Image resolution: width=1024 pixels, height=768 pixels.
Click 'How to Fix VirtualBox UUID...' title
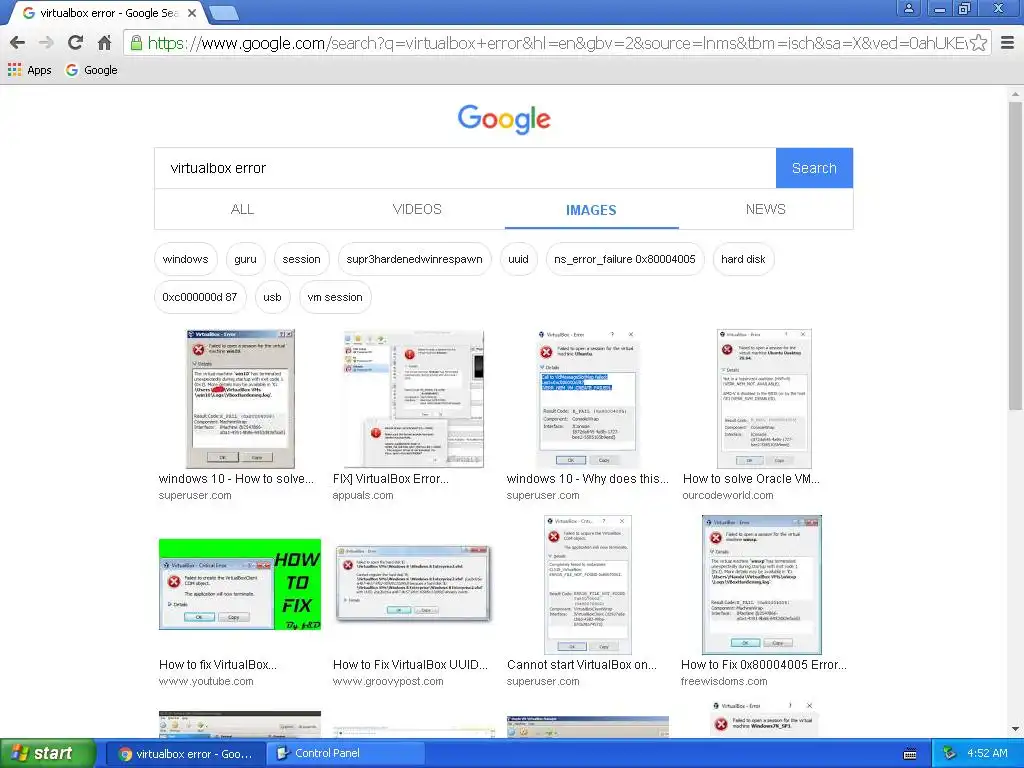(x=410, y=665)
